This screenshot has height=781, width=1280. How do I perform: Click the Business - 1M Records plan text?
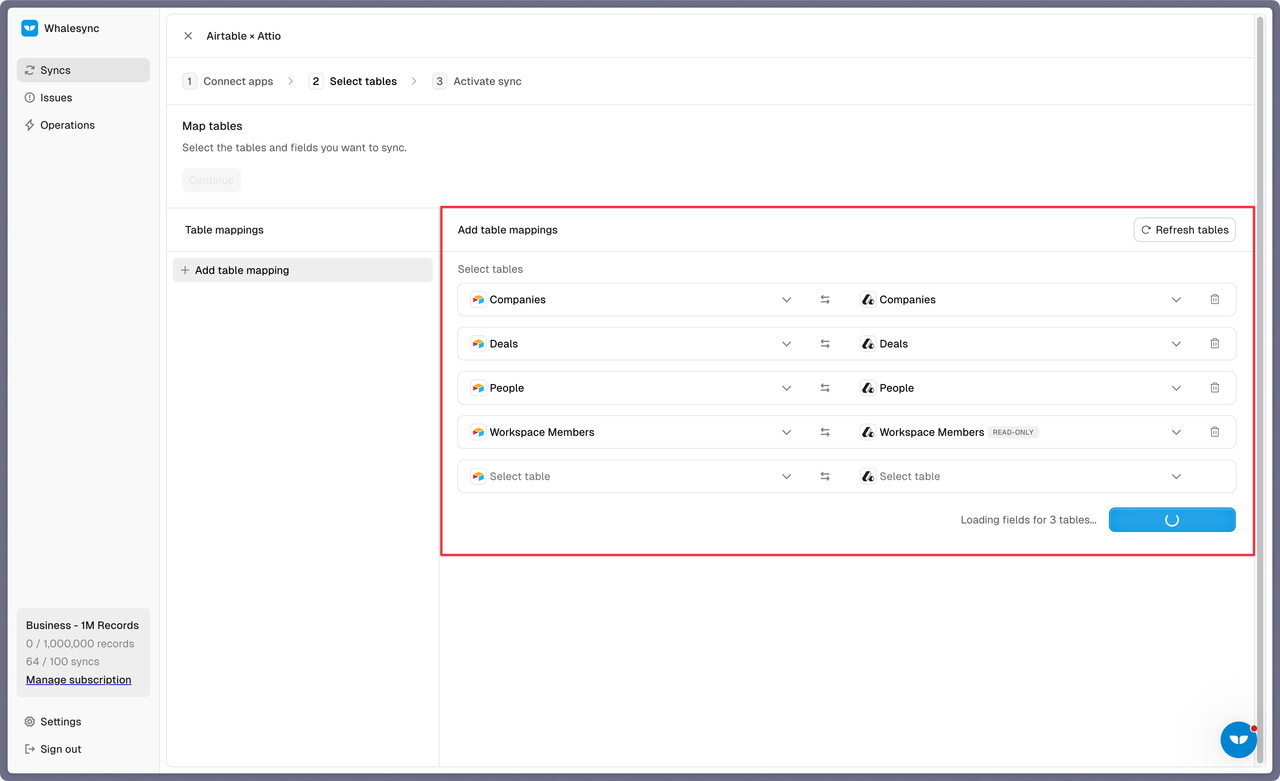(82, 625)
